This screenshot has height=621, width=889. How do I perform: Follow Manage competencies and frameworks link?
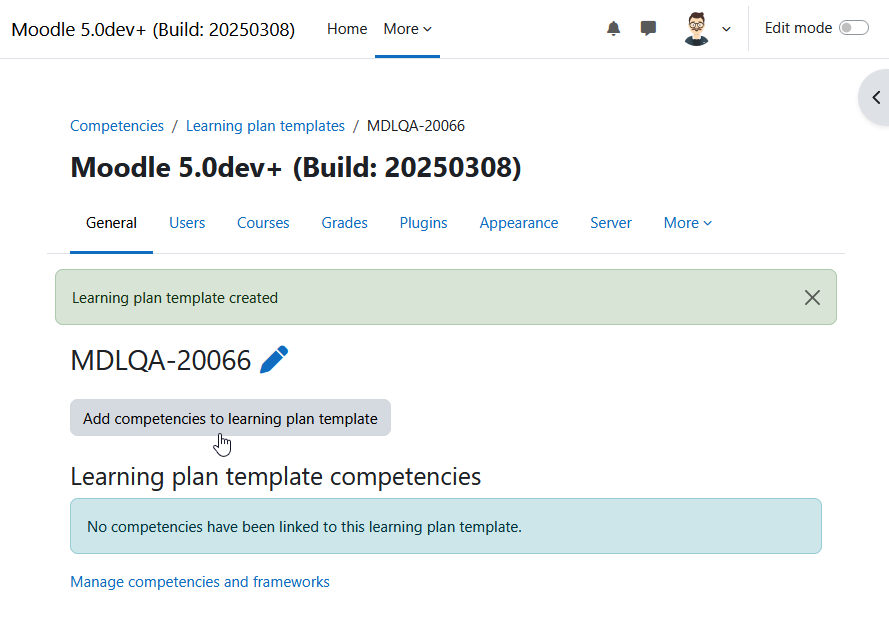200,582
